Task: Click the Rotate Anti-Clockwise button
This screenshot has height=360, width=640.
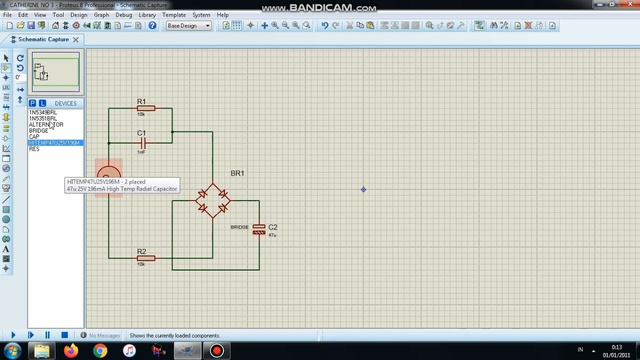Action: (x=20, y=68)
